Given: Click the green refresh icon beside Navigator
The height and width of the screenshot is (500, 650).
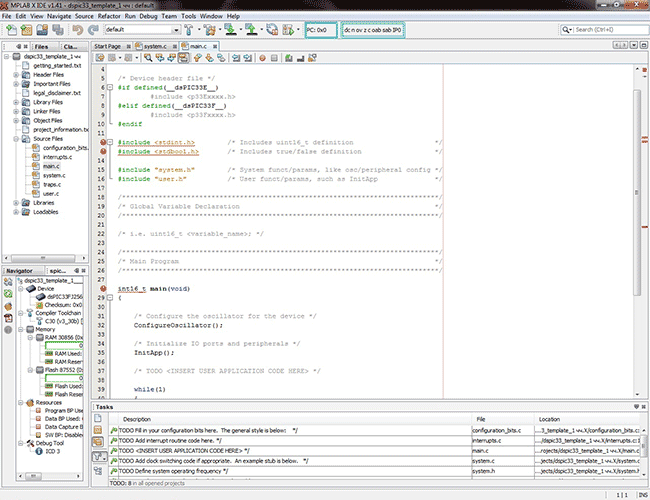Looking at the screenshot, I should (8, 294).
